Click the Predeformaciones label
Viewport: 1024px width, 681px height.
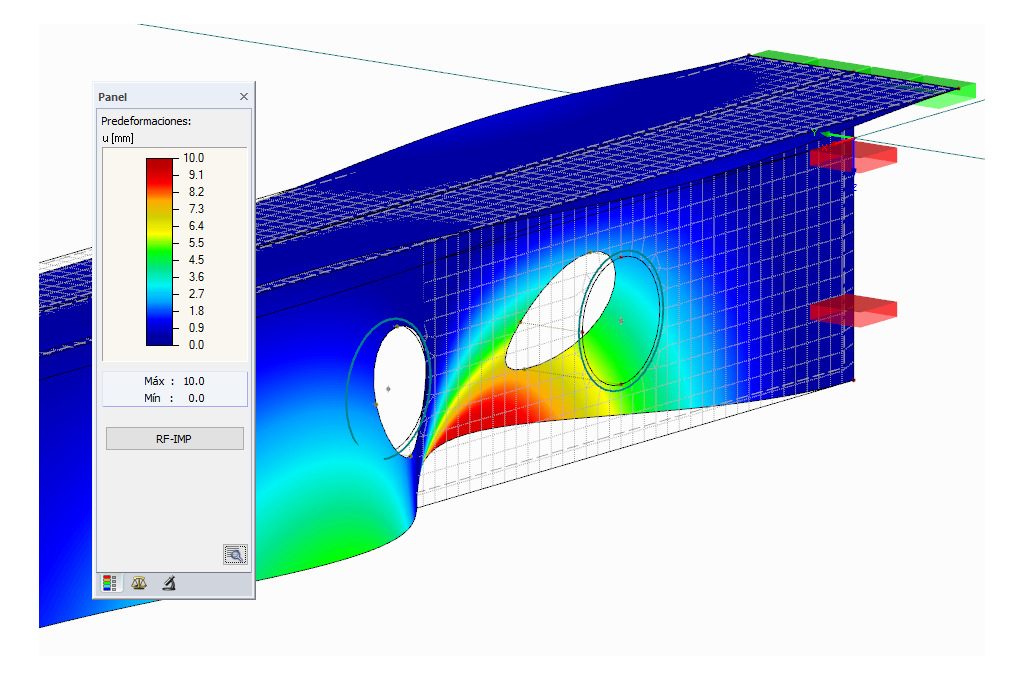(x=146, y=121)
